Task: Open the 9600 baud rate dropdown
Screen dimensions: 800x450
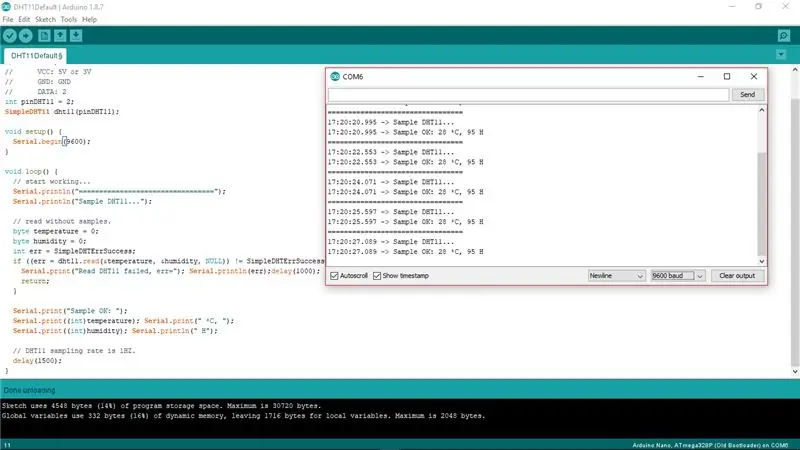Action: [678, 276]
